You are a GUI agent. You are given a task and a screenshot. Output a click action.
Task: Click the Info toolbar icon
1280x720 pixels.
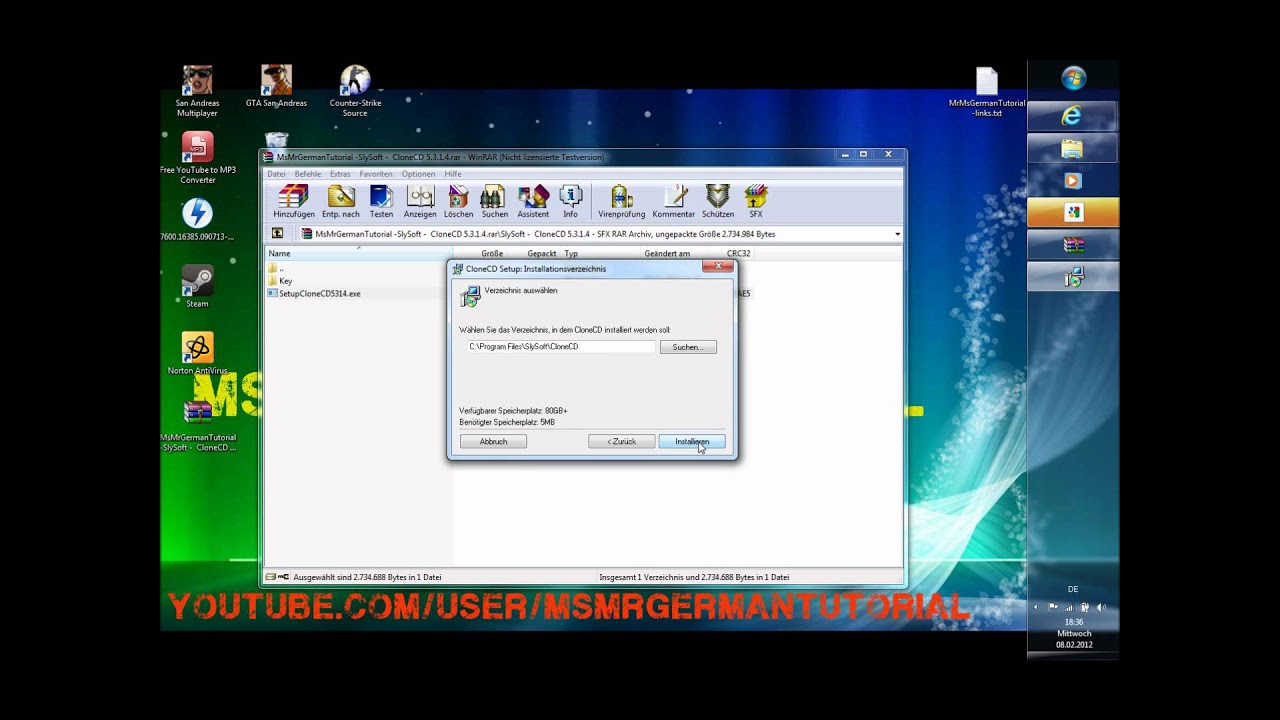pyautogui.click(x=570, y=201)
